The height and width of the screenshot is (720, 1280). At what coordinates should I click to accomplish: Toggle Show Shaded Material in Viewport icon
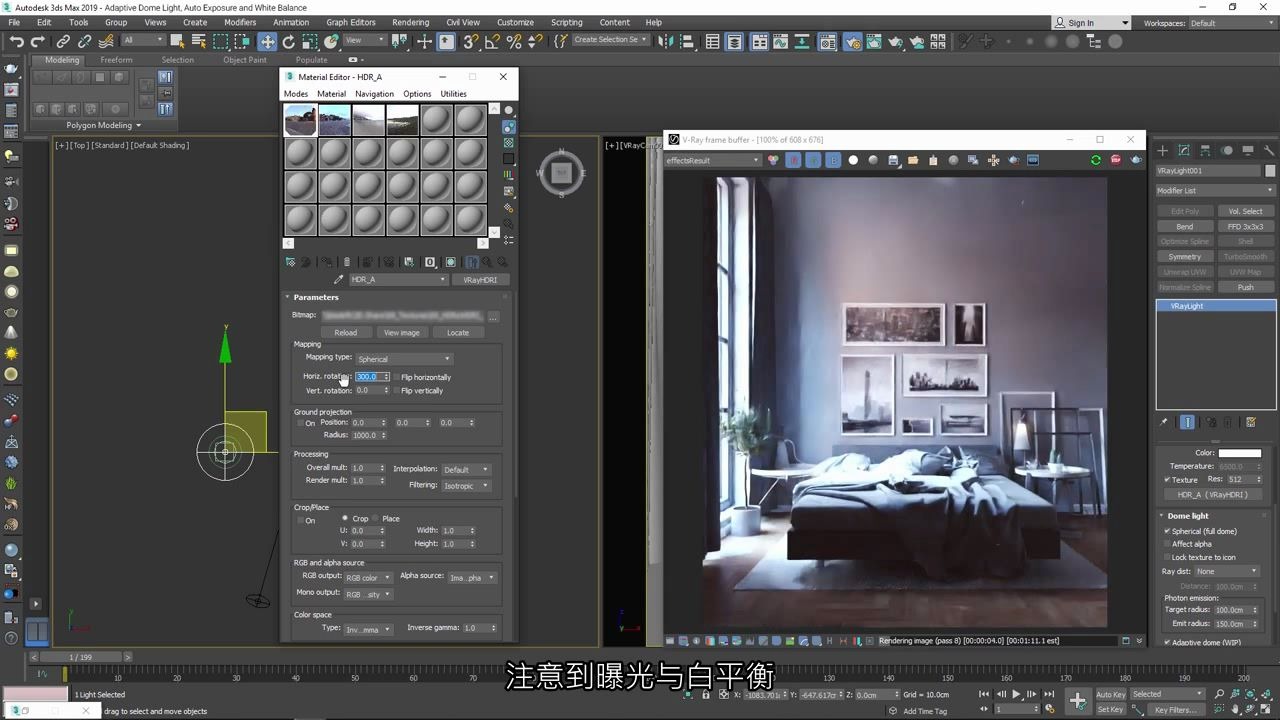451,262
